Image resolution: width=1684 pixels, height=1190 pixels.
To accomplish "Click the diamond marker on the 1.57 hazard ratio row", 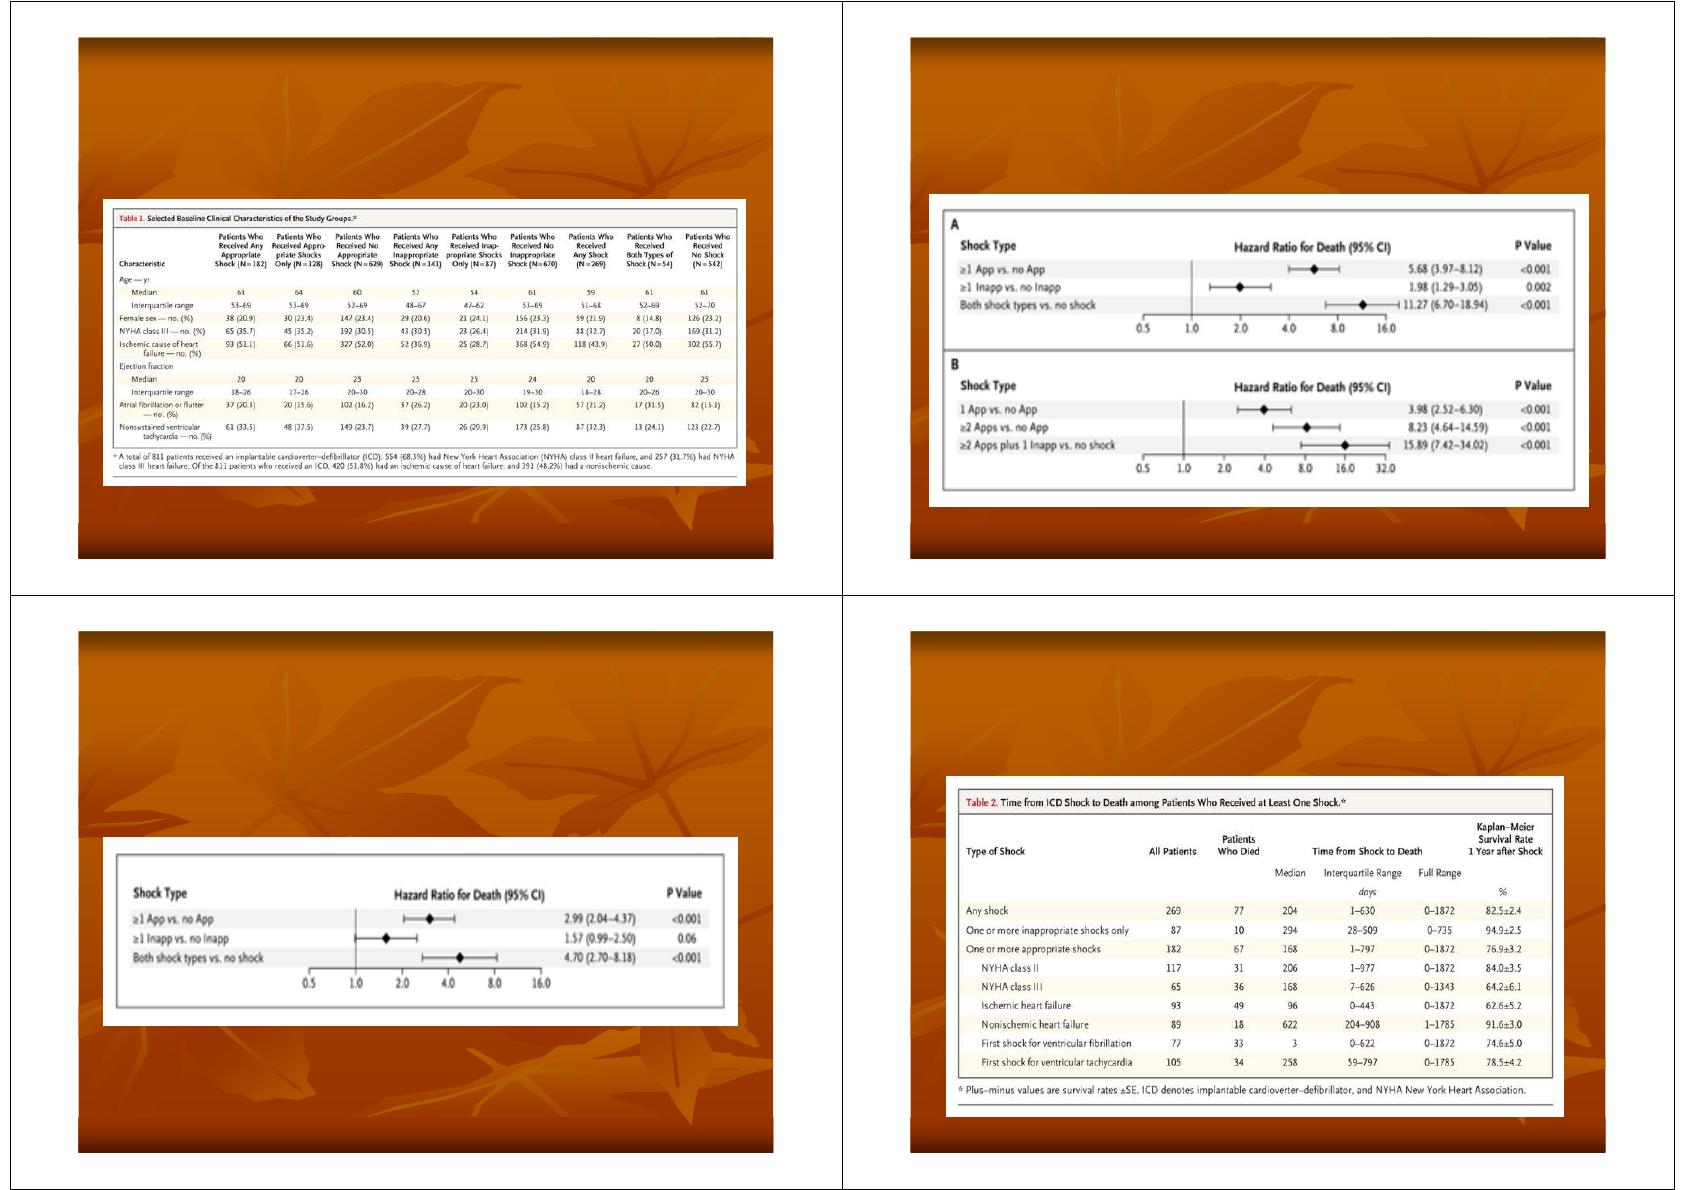I will coord(386,938).
